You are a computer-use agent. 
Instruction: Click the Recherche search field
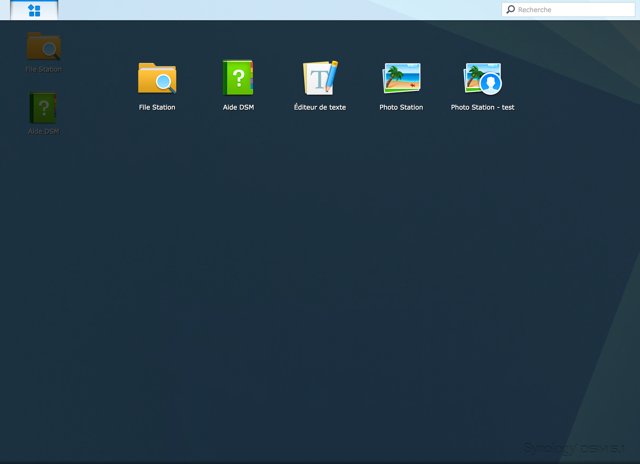click(568, 9)
